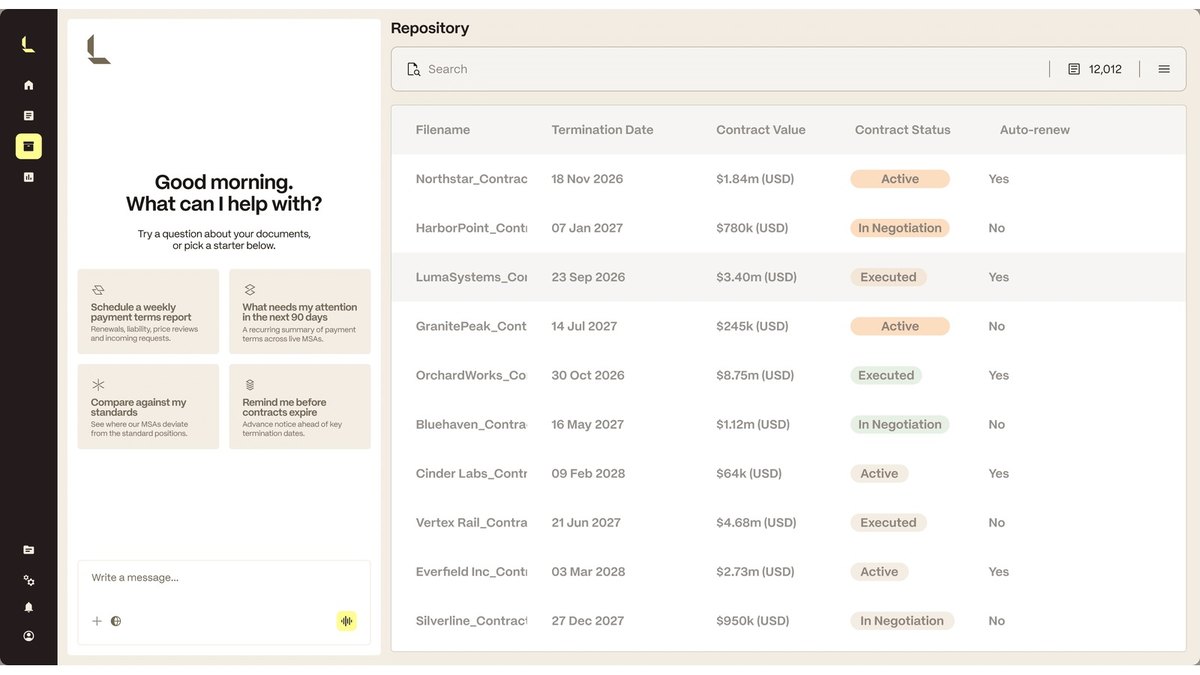Select the Vertex Rail_Contract filename

(x=471, y=522)
